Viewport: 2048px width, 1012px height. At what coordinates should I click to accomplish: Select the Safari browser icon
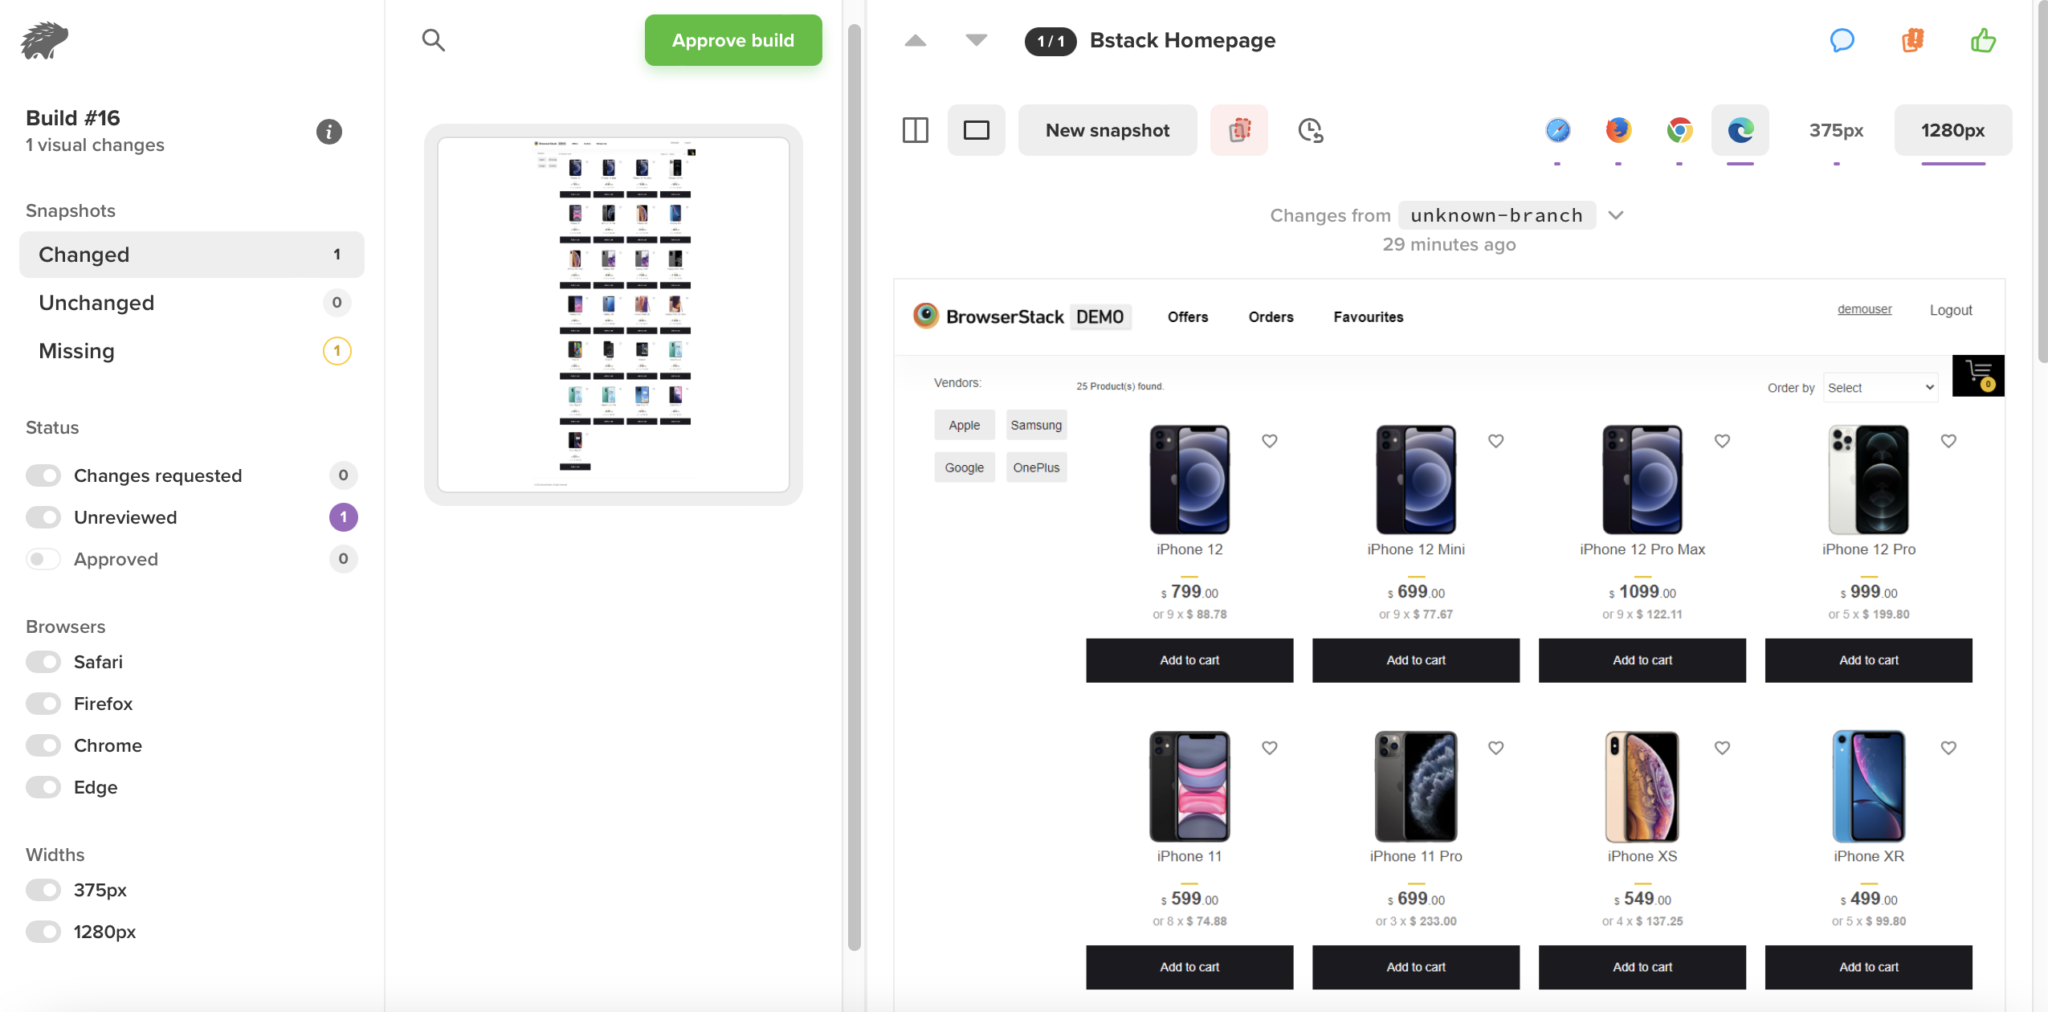tap(1558, 130)
